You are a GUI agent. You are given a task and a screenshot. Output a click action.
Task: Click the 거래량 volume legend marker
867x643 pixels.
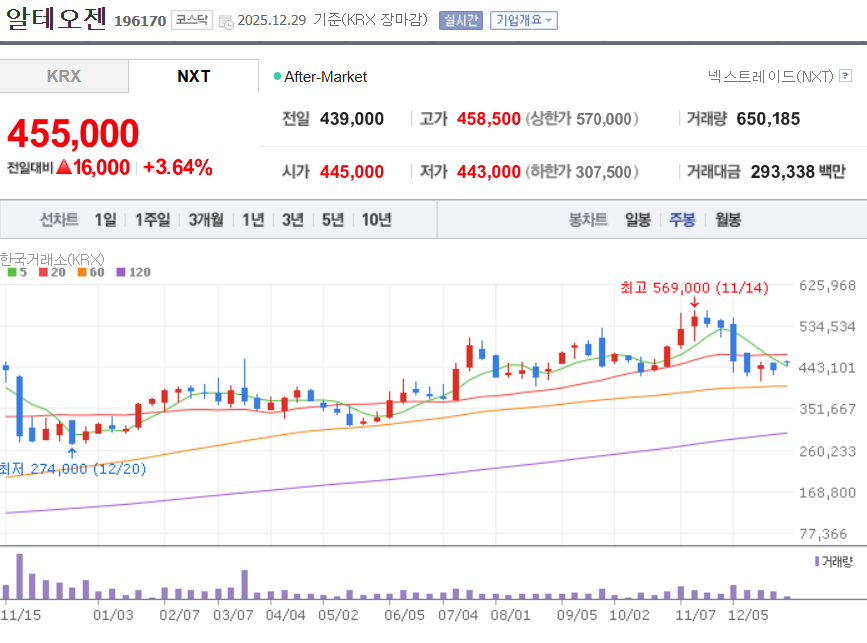[x=817, y=562]
